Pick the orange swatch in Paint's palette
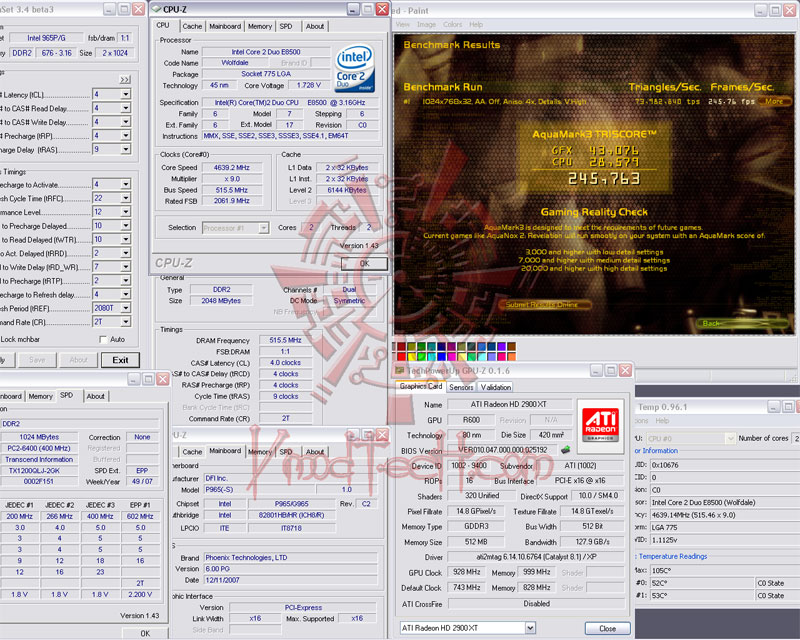Image resolution: width=800 pixels, height=640 pixels. click(x=511, y=356)
